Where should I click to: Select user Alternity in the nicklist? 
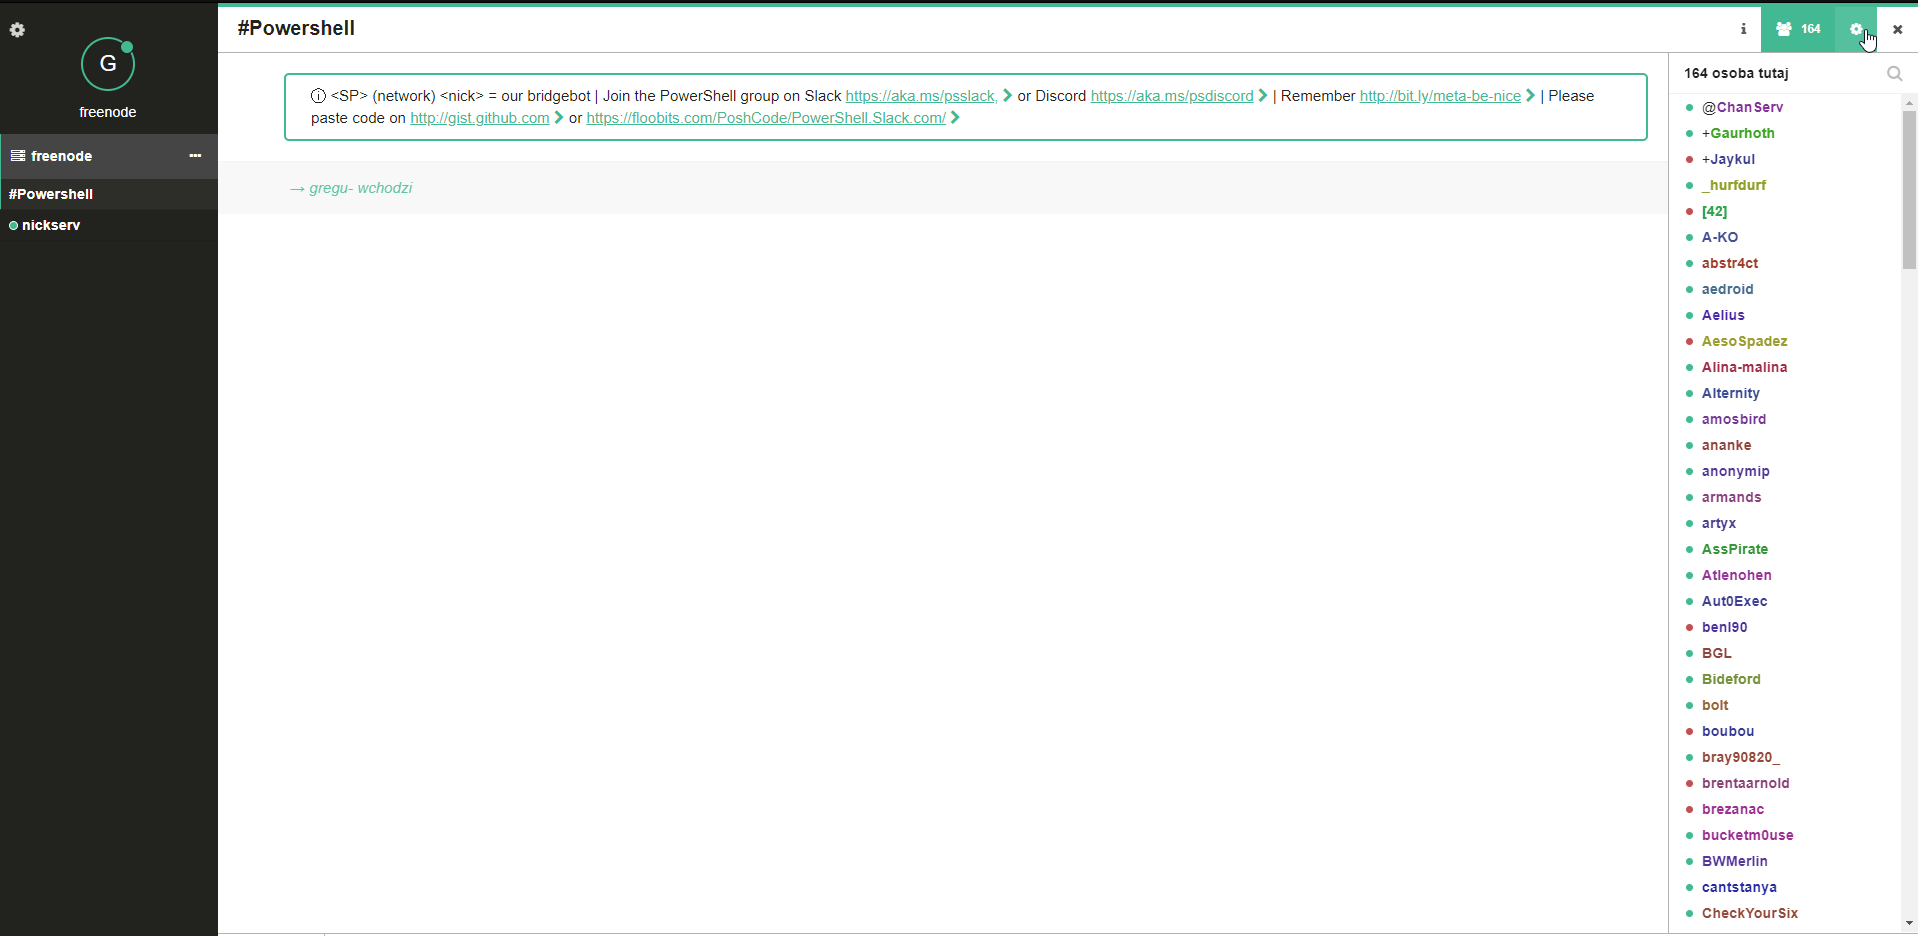tap(1731, 393)
